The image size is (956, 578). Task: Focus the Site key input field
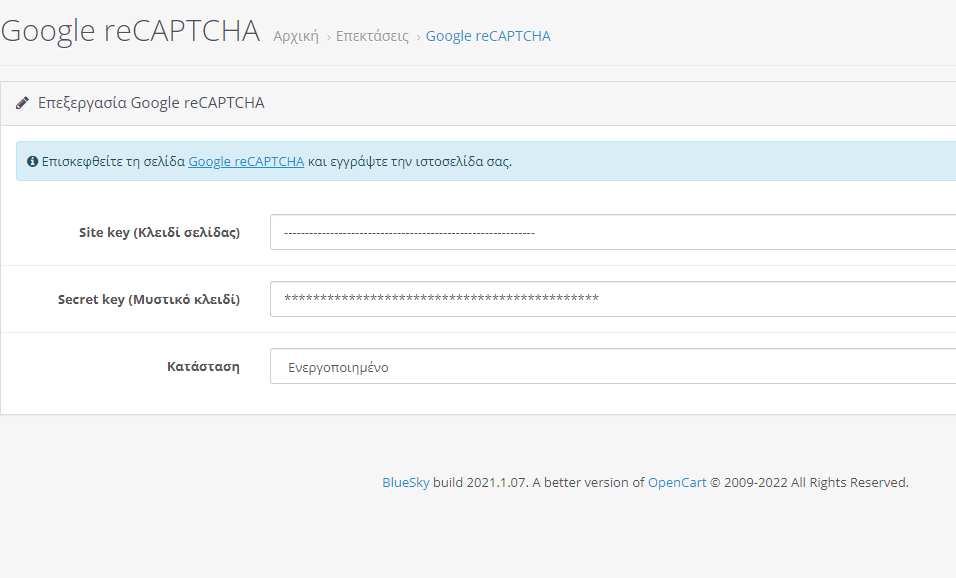(613, 232)
